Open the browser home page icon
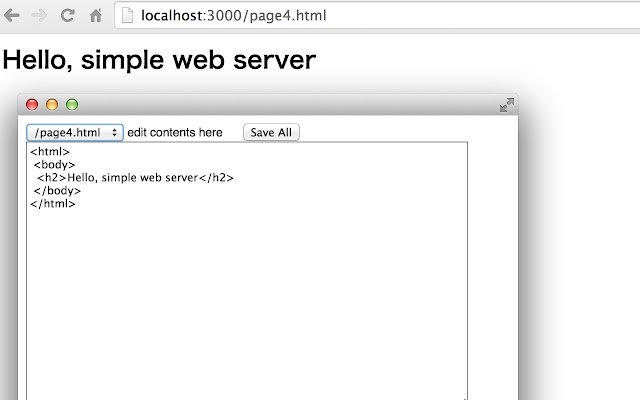 pyautogui.click(x=96, y=16)
